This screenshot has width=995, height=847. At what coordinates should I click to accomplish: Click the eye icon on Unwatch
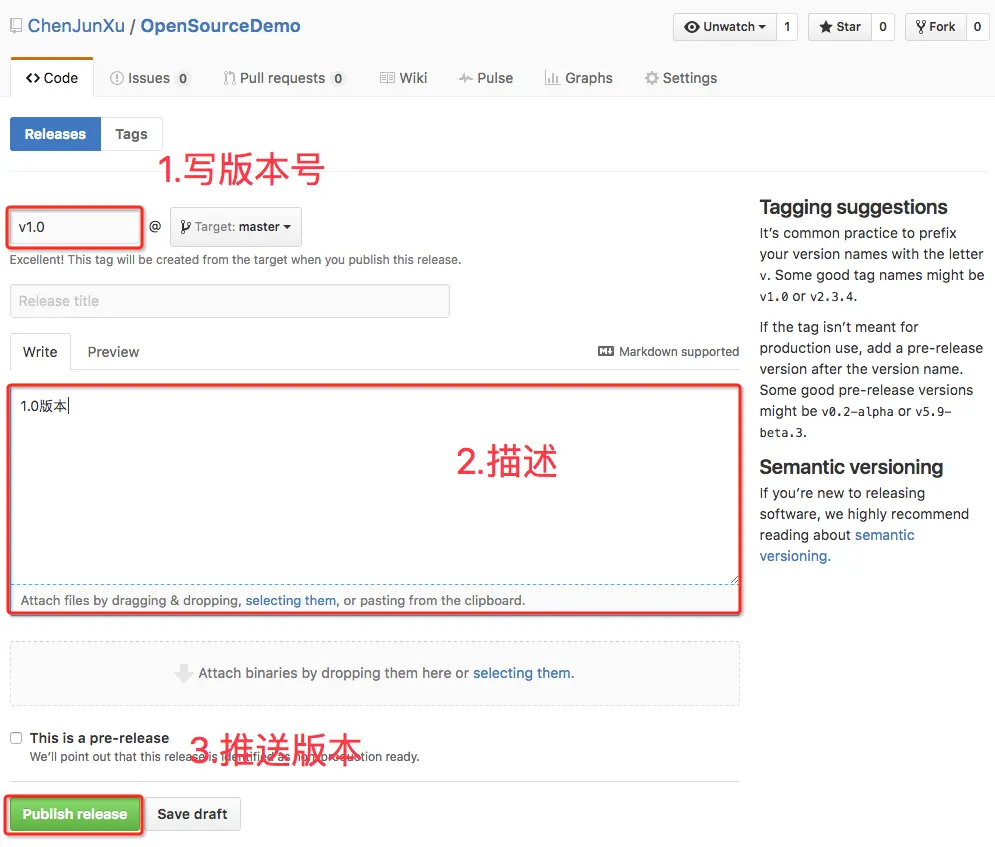692,27
